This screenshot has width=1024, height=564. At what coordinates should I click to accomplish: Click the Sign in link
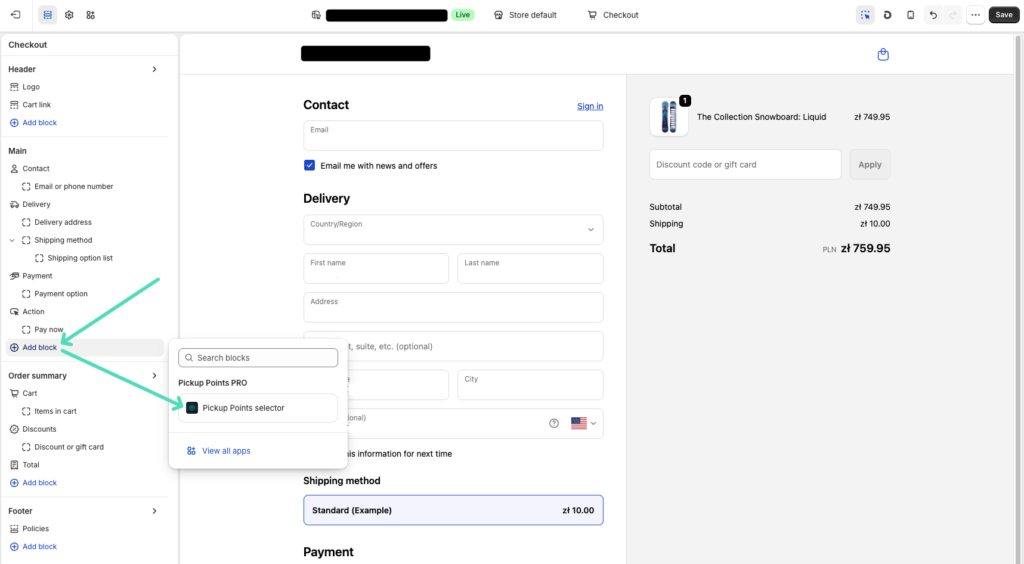tap(590, 106)
